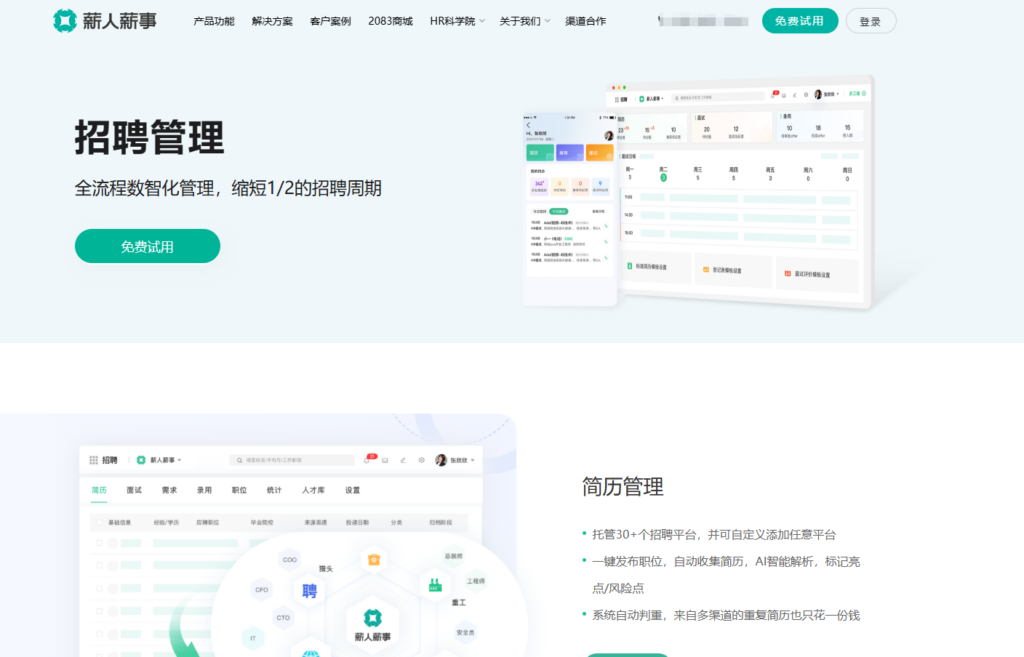1024x657 pixels.
Task: Open the 统计 tab in the recruiting dashboard
Action: pyautogui.click(x=273, y=491)
